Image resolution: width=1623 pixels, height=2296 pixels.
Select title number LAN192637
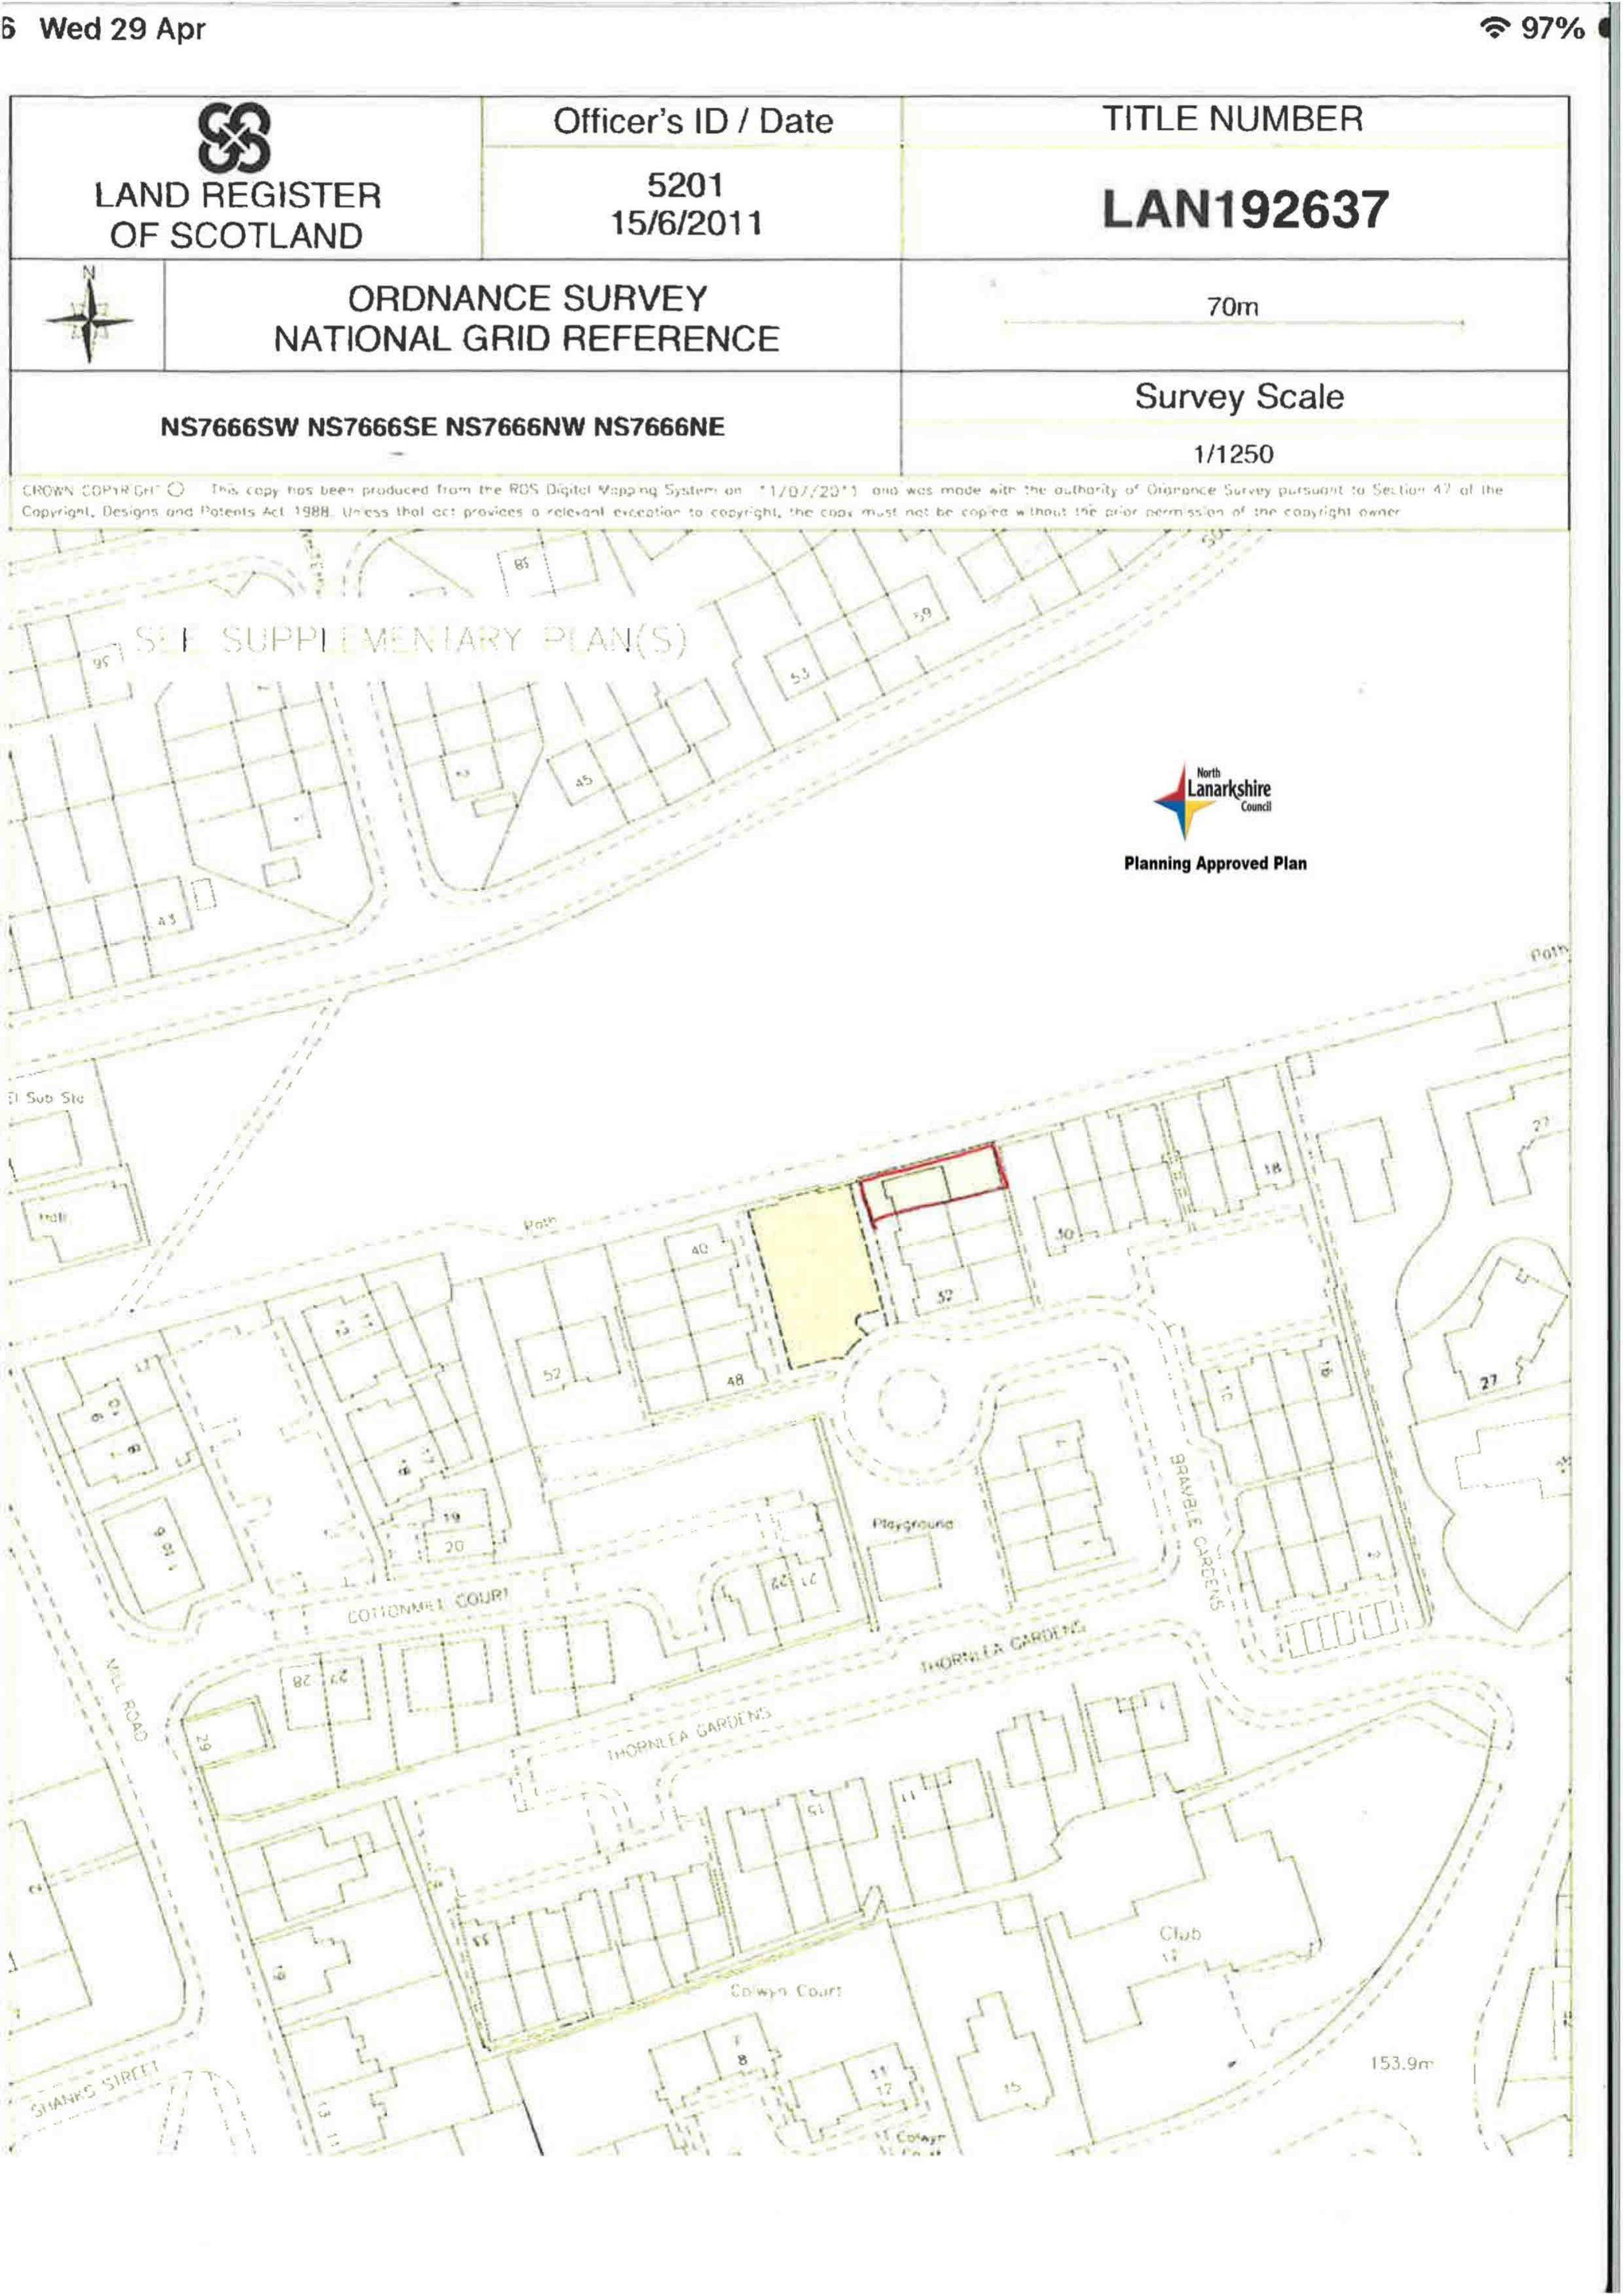(1246, 210)
